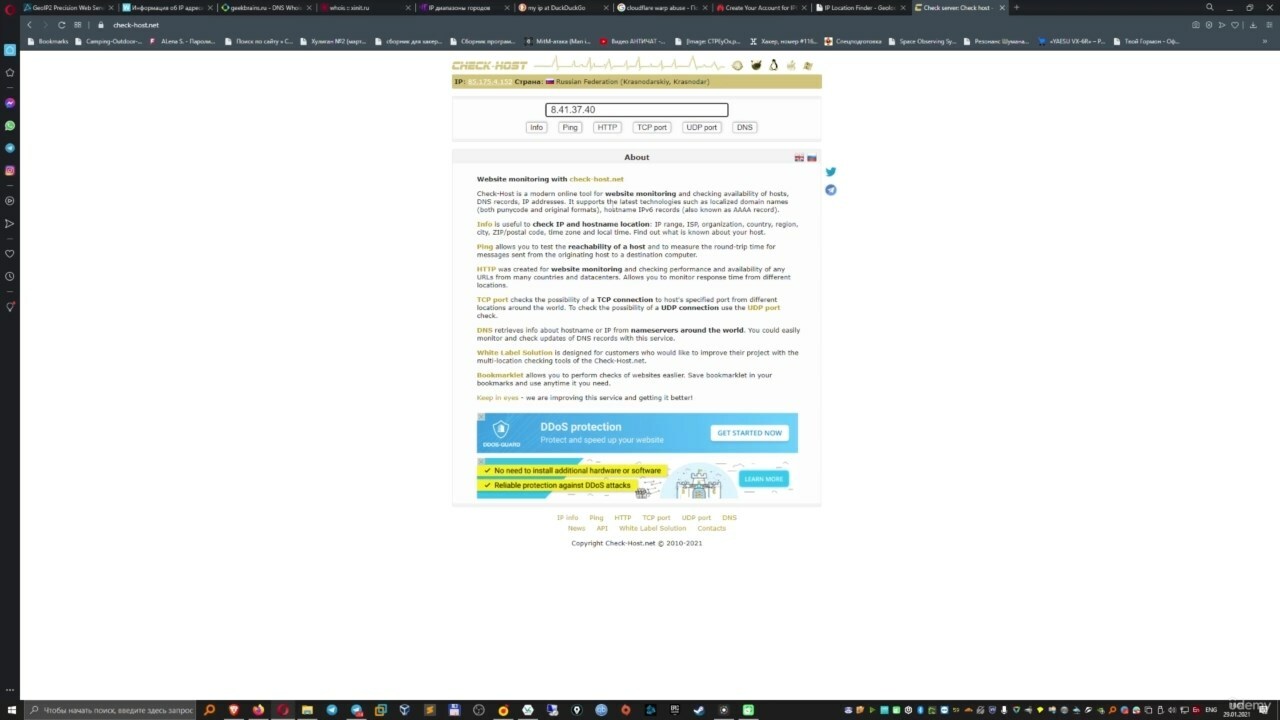Open the check-host.net link in heading

click(597, 179)
